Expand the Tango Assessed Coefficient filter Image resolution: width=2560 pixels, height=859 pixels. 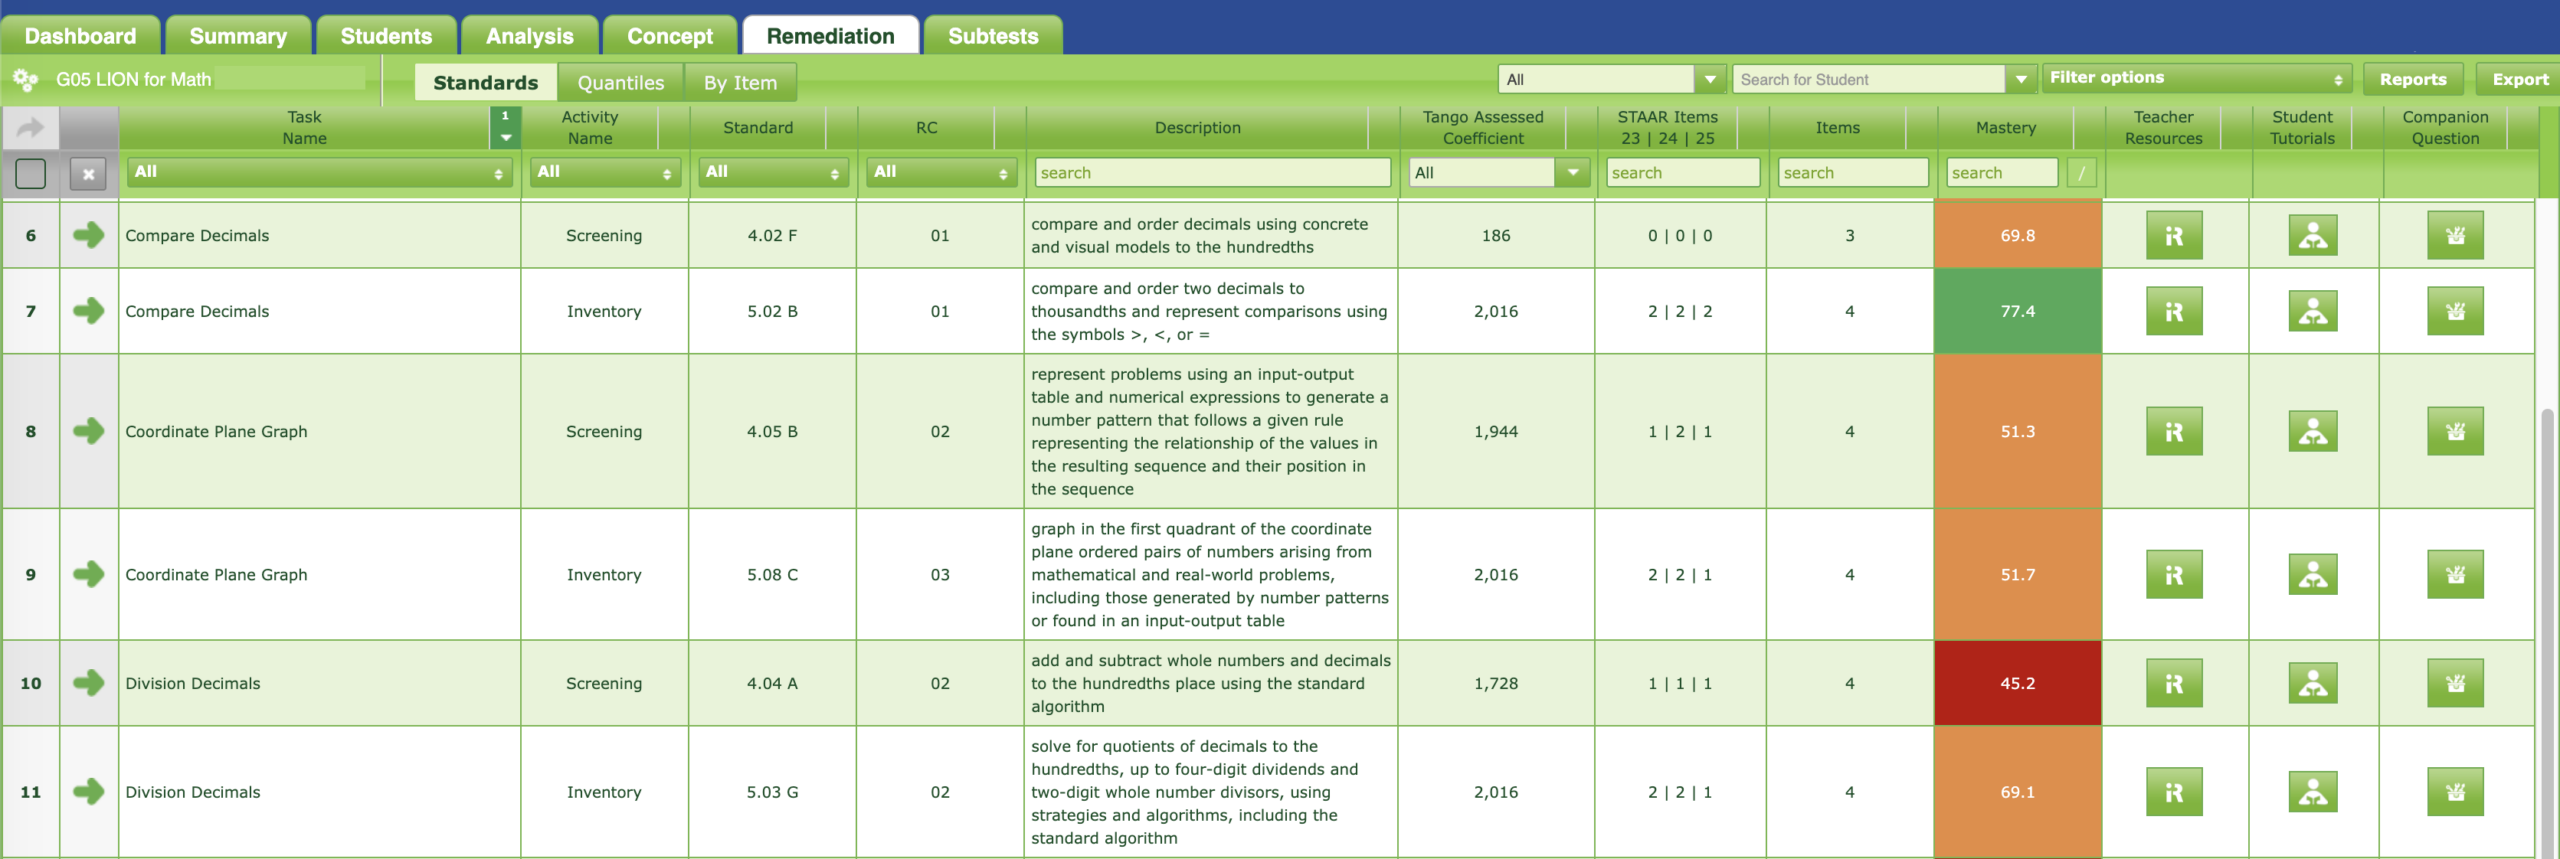pos(1573,173)
